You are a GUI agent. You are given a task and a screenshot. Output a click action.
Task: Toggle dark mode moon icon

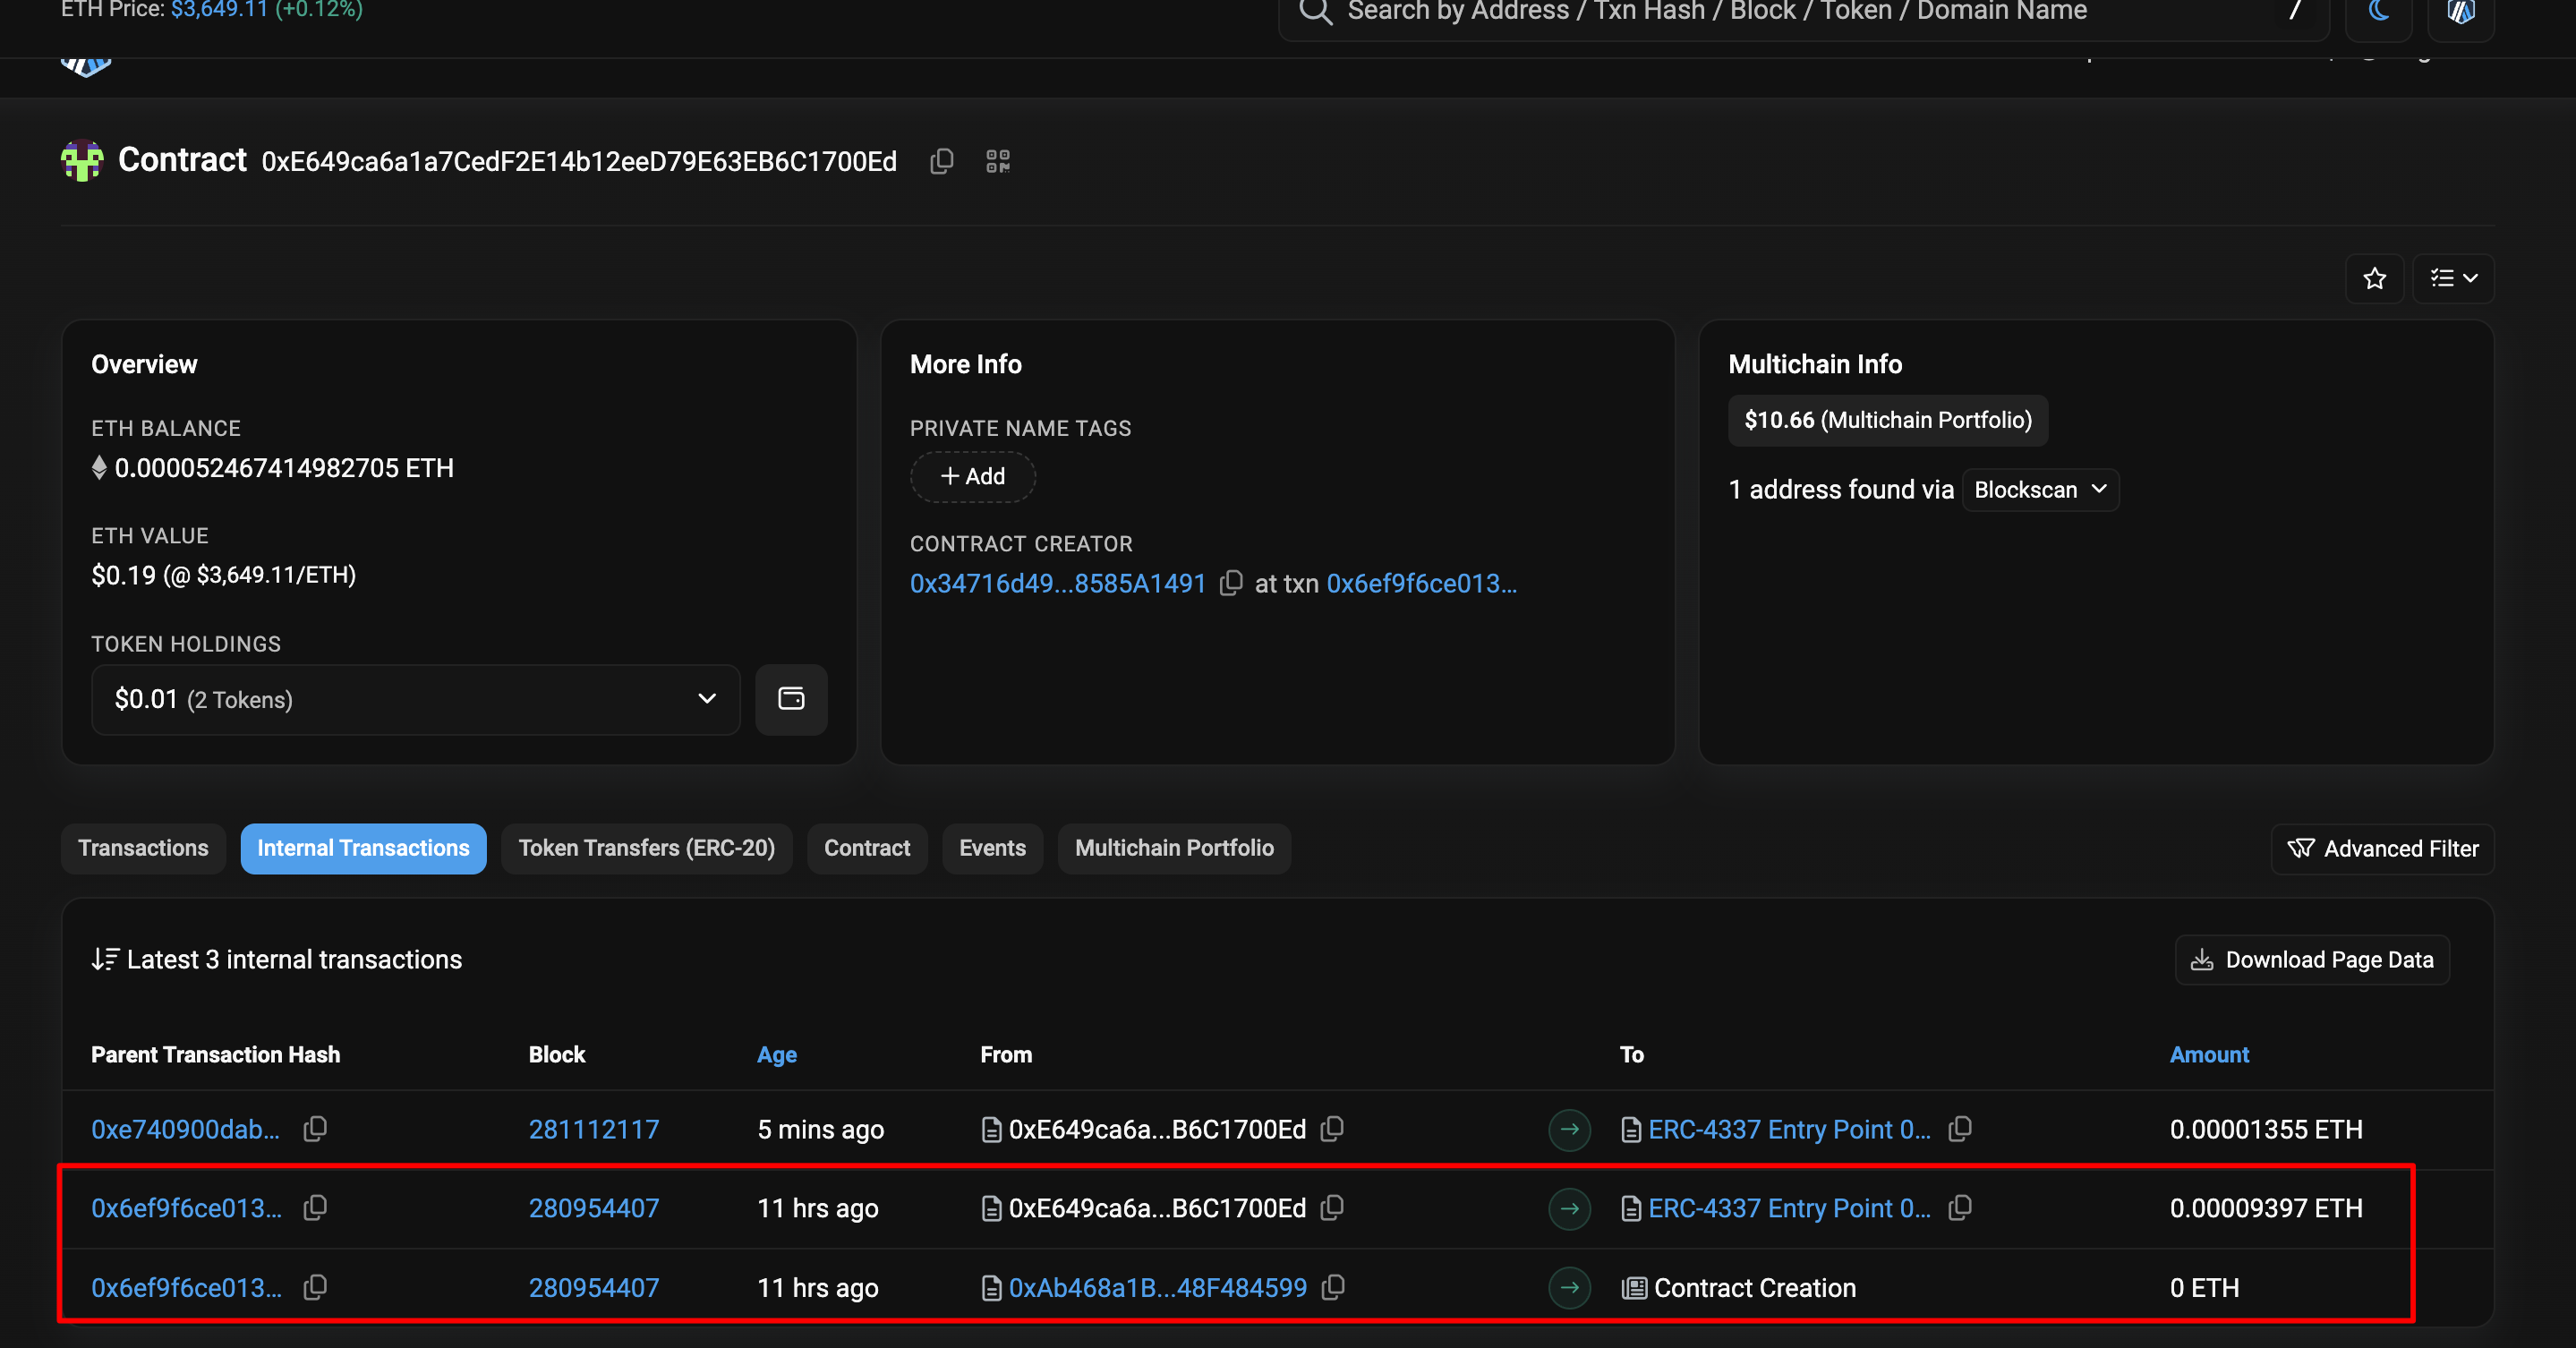click(x=2378, y=12)
